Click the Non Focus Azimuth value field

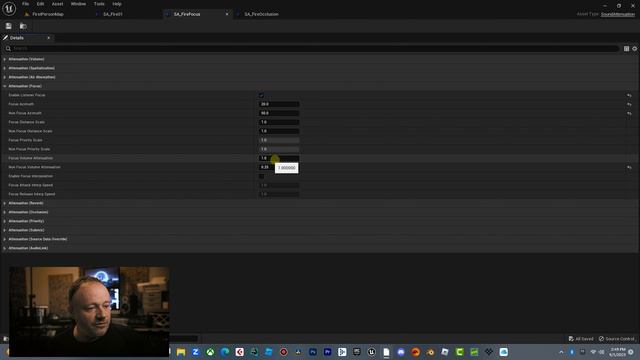[279, 113]
